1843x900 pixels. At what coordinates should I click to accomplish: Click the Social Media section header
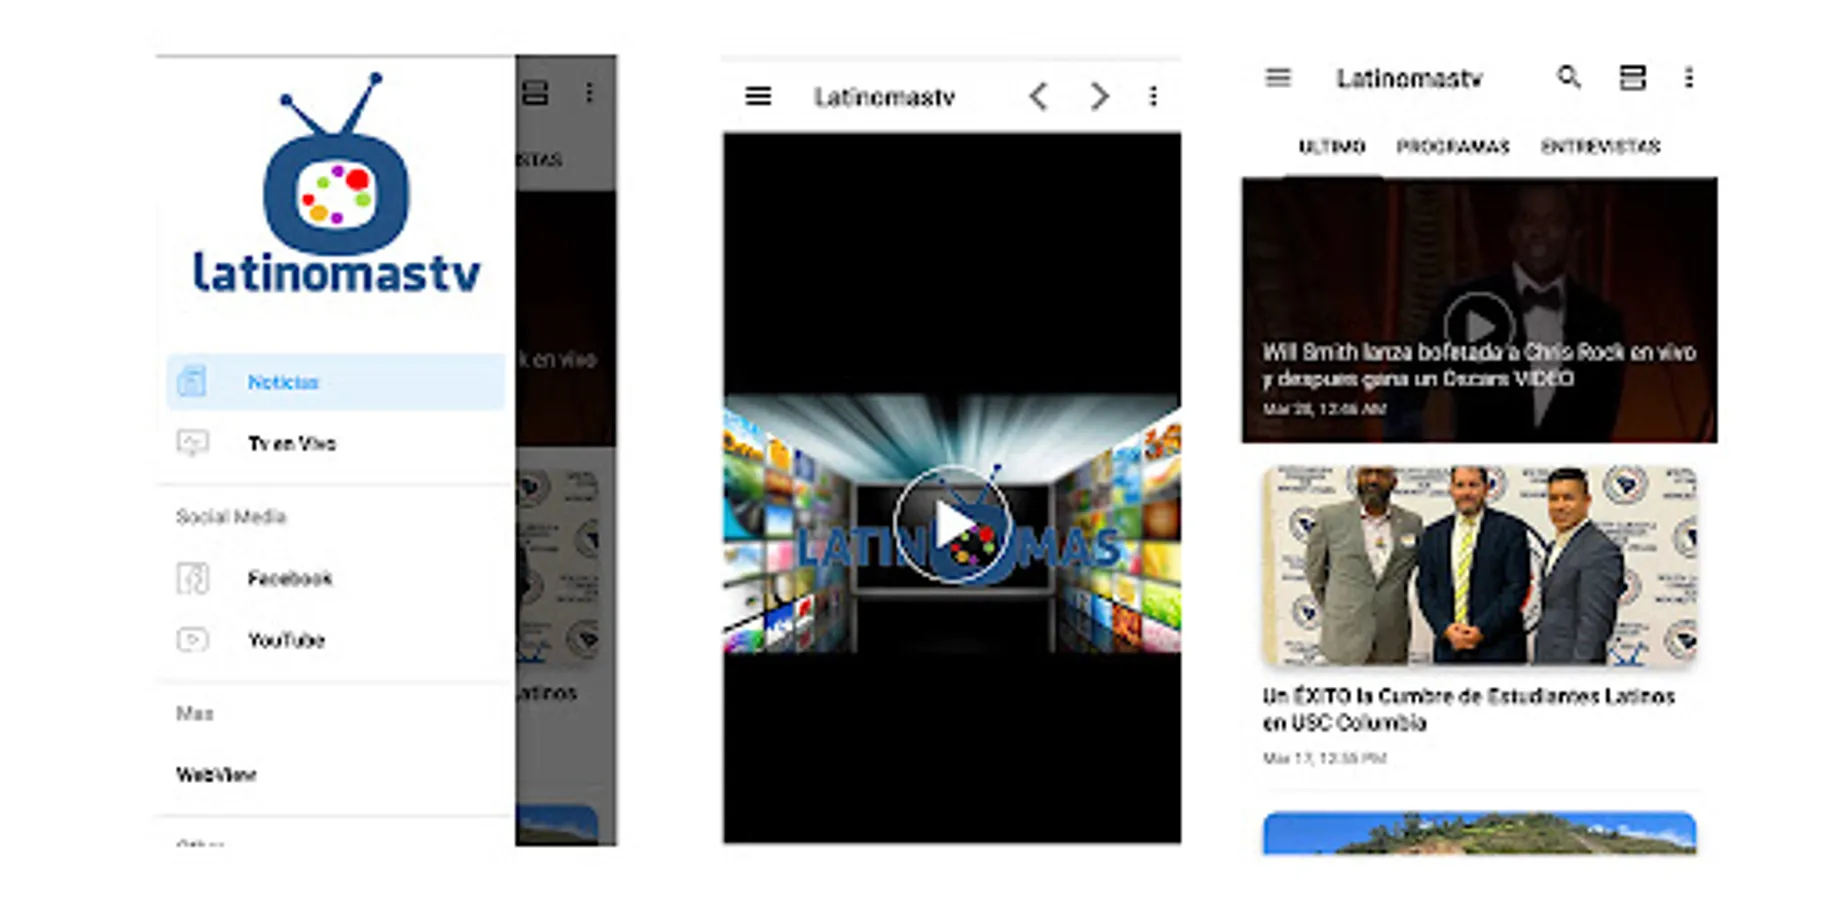[x=231, y=516]
